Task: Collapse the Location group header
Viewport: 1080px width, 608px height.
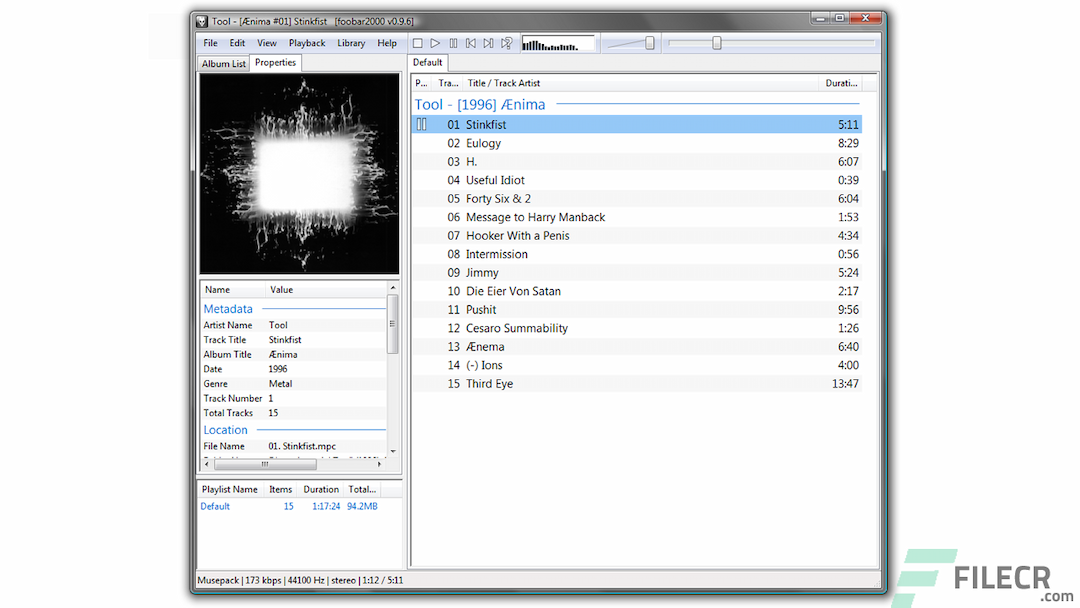Action: [x=226, y=430]
